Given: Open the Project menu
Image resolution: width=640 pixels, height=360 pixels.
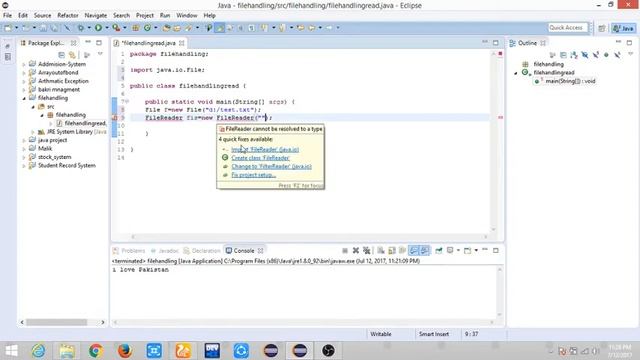Looking at the screenshot, I should [x=145, y=16].
